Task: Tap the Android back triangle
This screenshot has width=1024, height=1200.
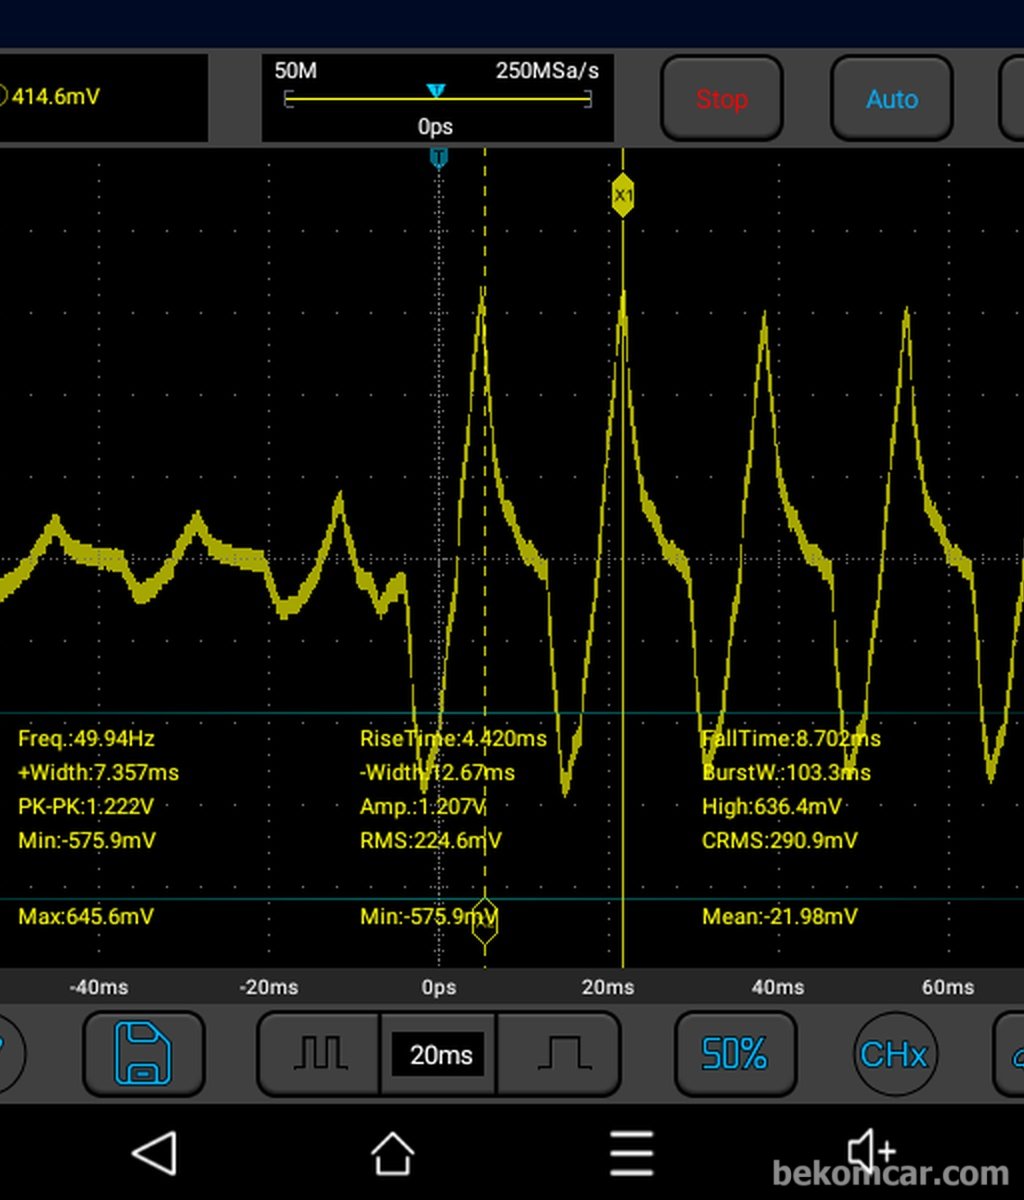Action: click(155, 1153)
